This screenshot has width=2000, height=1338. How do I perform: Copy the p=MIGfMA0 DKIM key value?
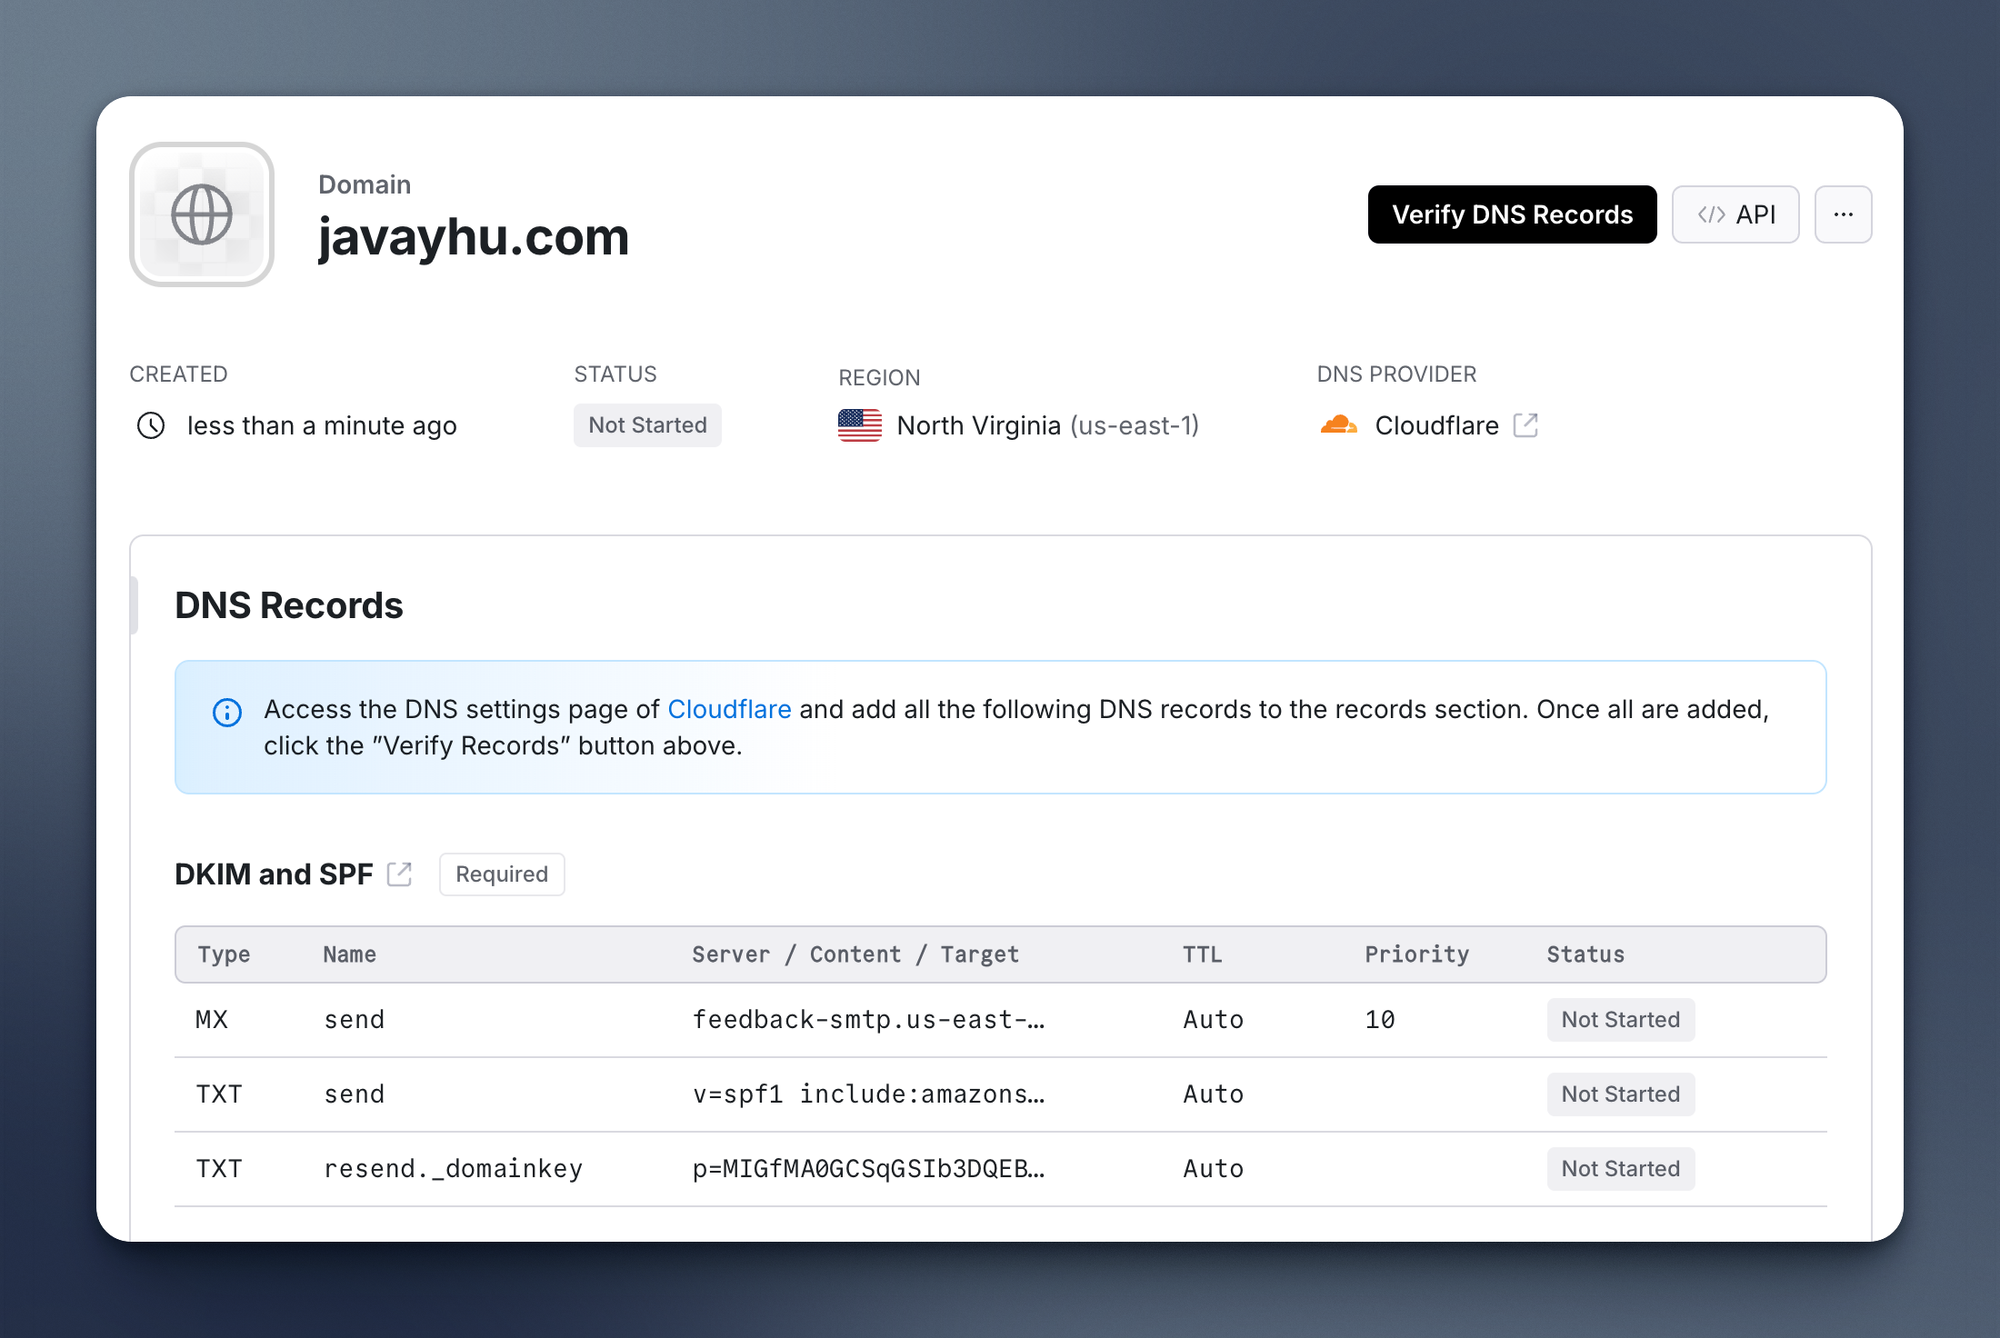pyautogui.click(x=868, y=1168)
